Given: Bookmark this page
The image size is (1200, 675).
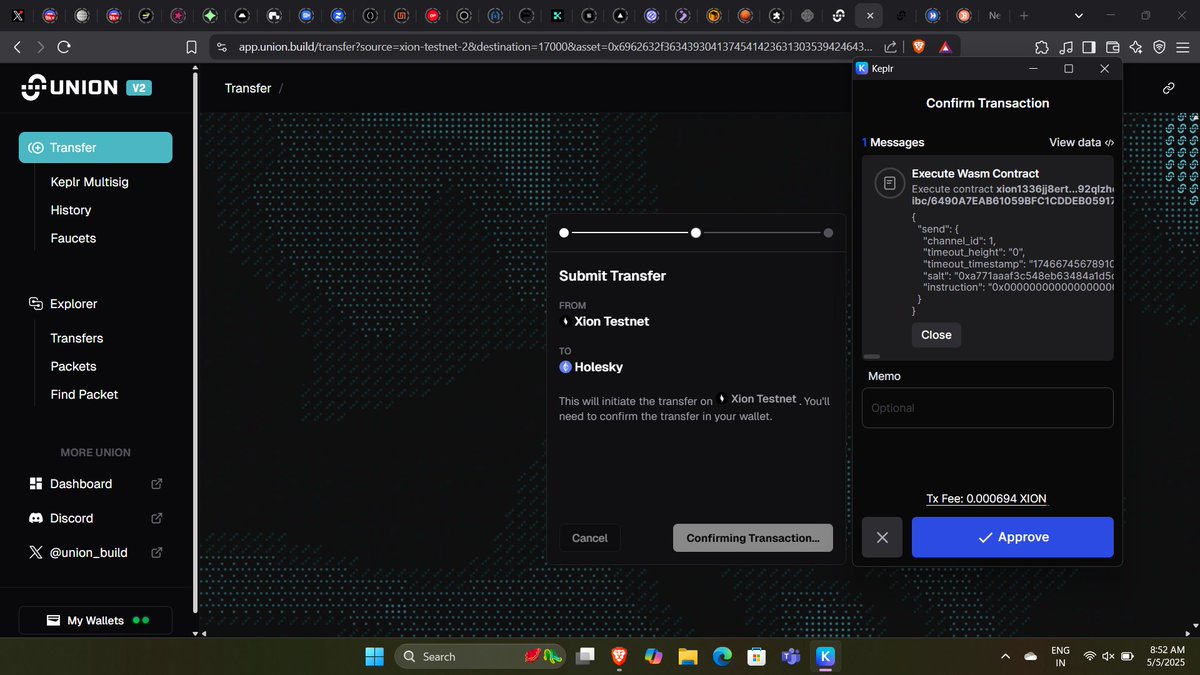Looking at the screenshot, I should pos(192,47).
